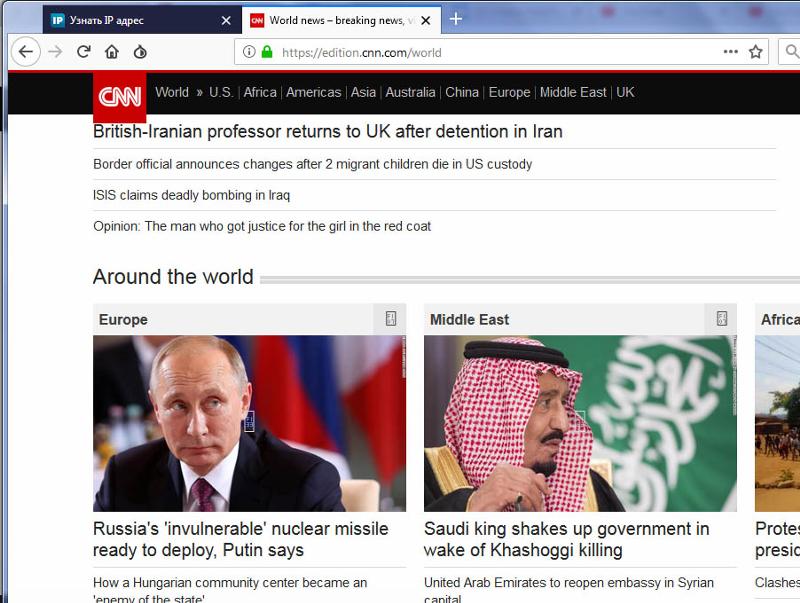
Task: Click the search magnifier icon
Action: [791, 52]
